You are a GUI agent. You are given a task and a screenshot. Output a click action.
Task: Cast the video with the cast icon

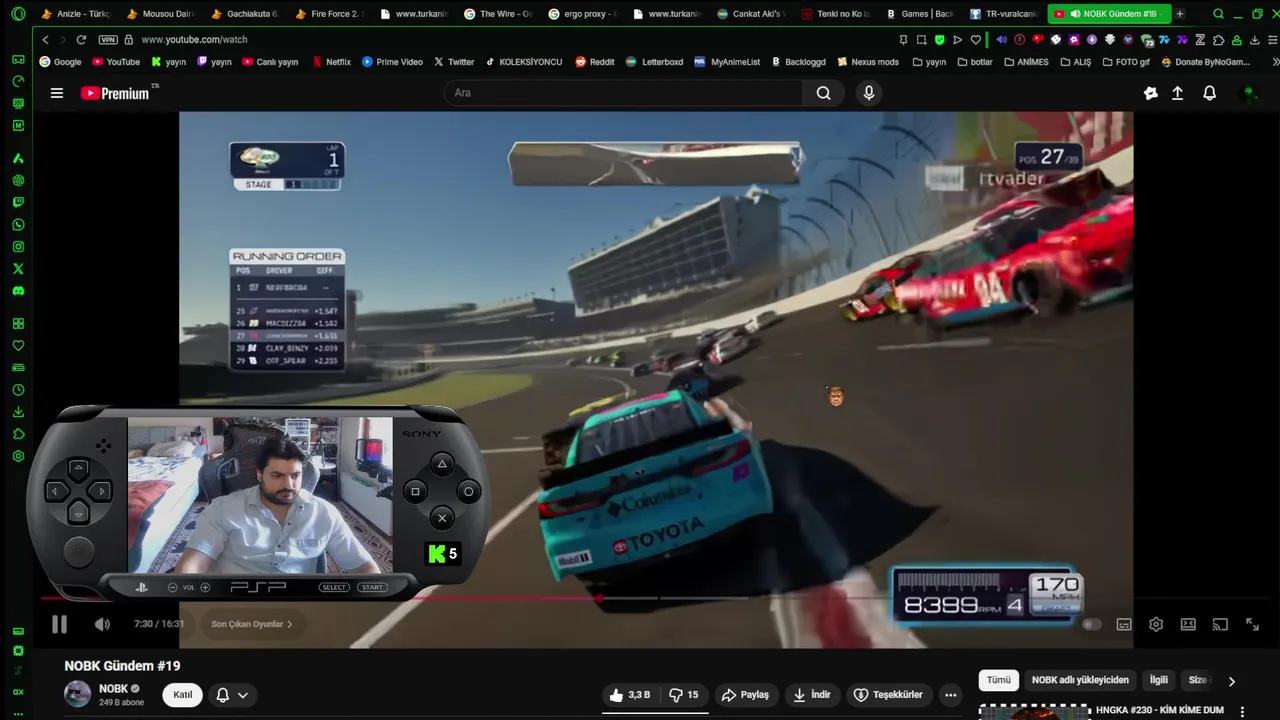click(1220, 624)
